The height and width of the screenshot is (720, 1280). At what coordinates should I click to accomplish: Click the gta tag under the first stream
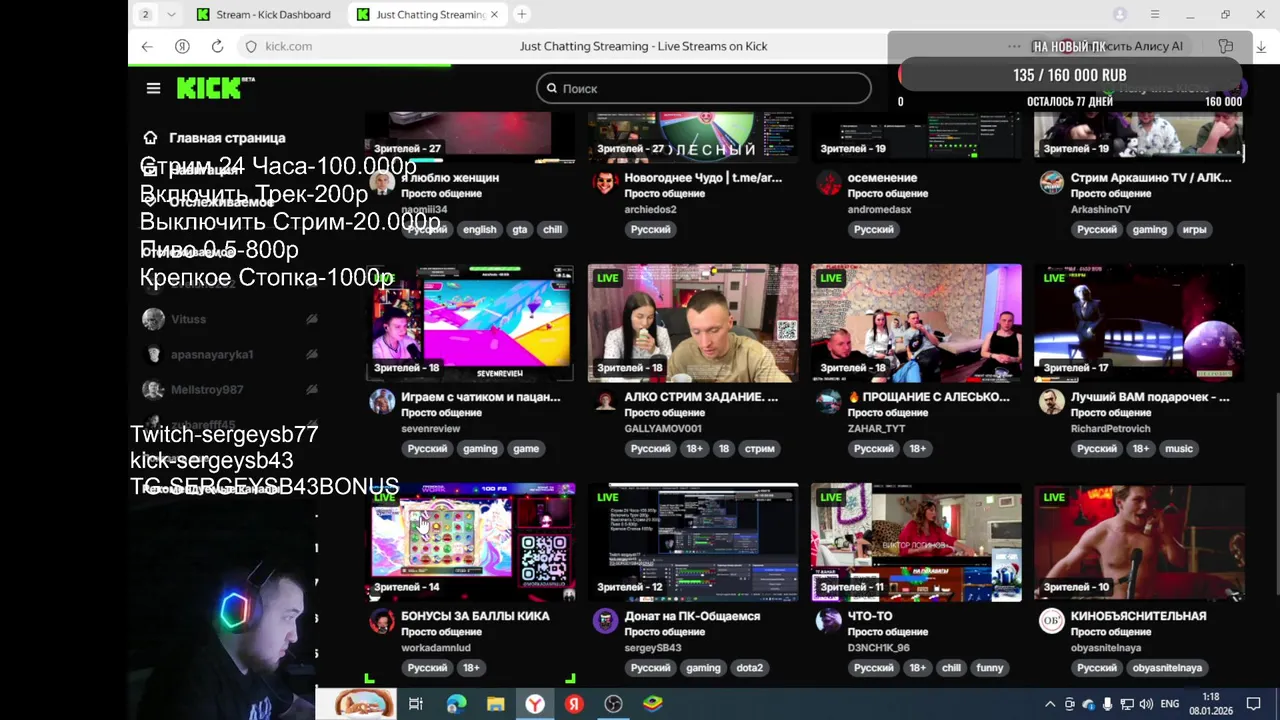(x=520, y=229)
